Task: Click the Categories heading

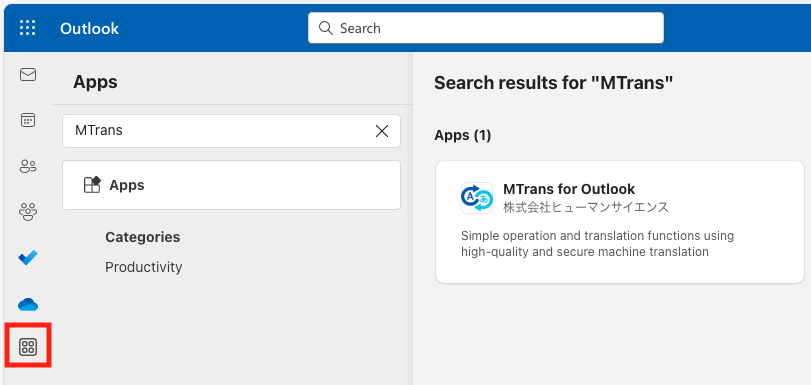Action: [x=143, y=237]
